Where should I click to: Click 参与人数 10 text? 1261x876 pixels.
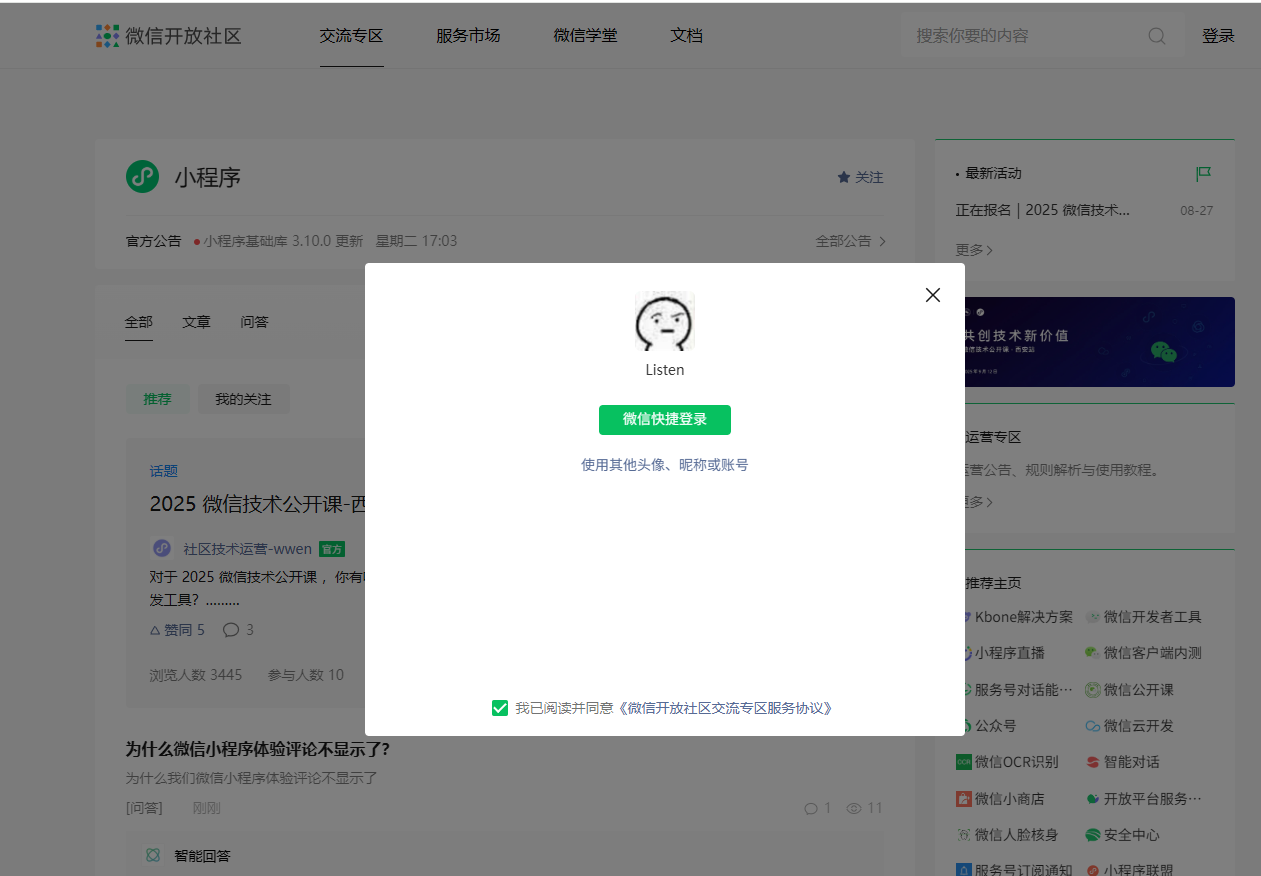pyautogui.click(x=306, y=675)
